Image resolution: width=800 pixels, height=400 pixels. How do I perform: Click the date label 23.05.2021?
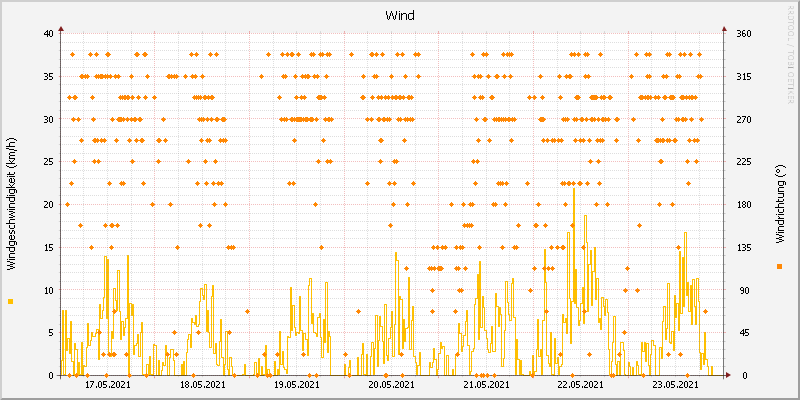[x=676, y=384]
